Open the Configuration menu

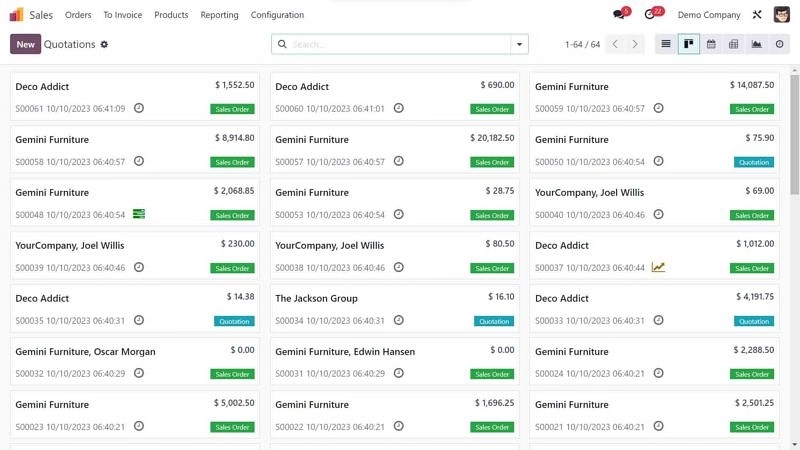click(277, 15)
